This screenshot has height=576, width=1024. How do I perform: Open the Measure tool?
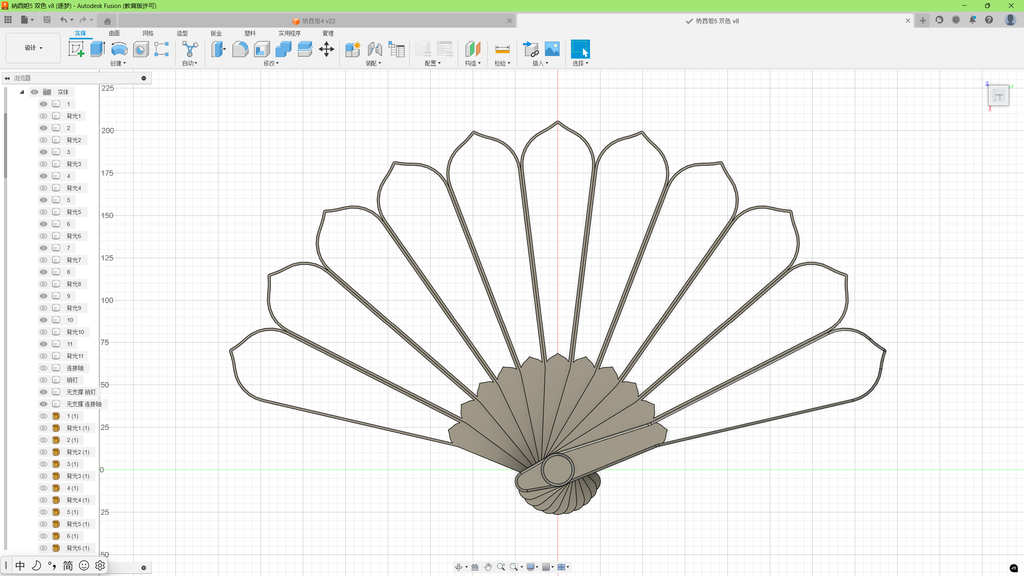(502, 49)
